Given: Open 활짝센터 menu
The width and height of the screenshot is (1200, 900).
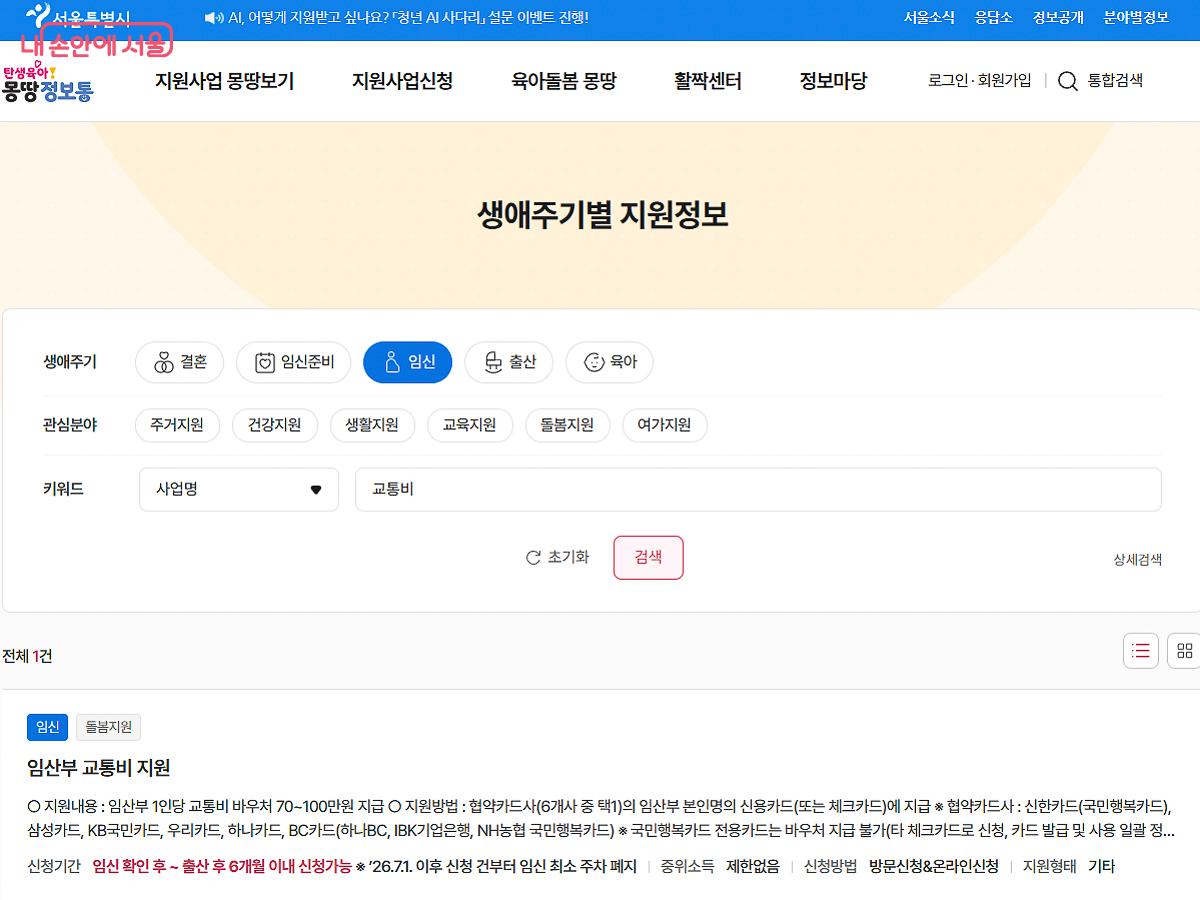Looking at the screenshot, I should (x=708, y=82).
